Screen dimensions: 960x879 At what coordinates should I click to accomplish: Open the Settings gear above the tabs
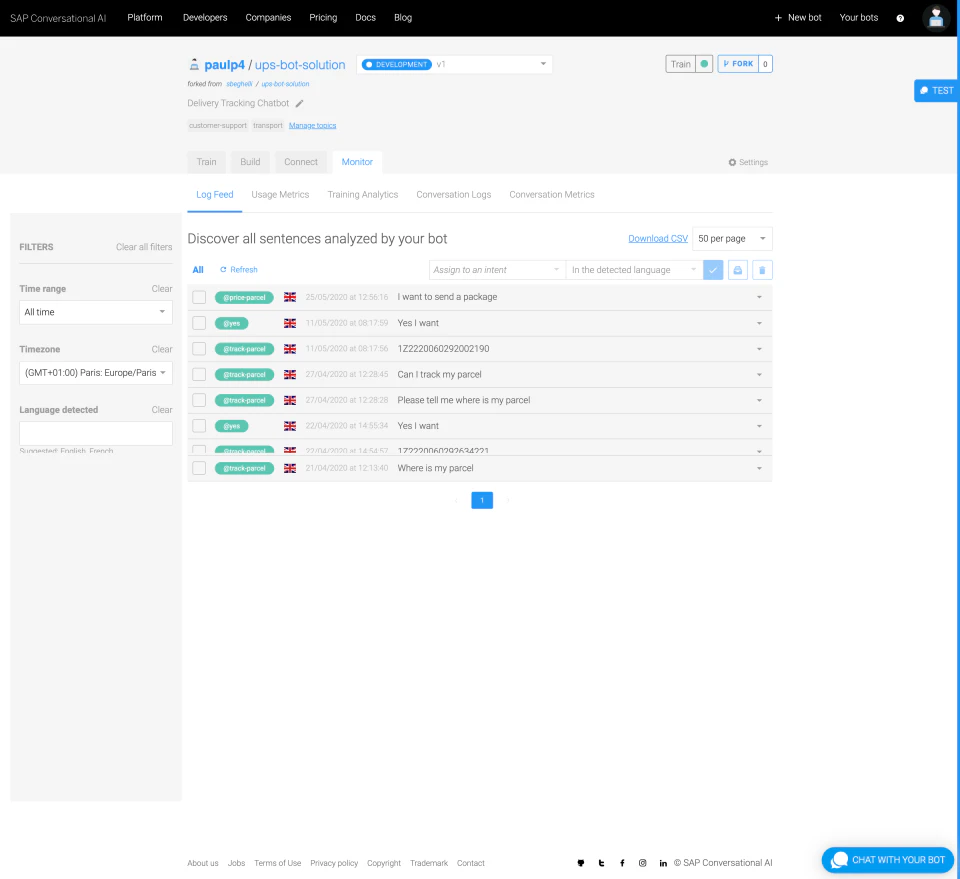click(x=748, y=161)
